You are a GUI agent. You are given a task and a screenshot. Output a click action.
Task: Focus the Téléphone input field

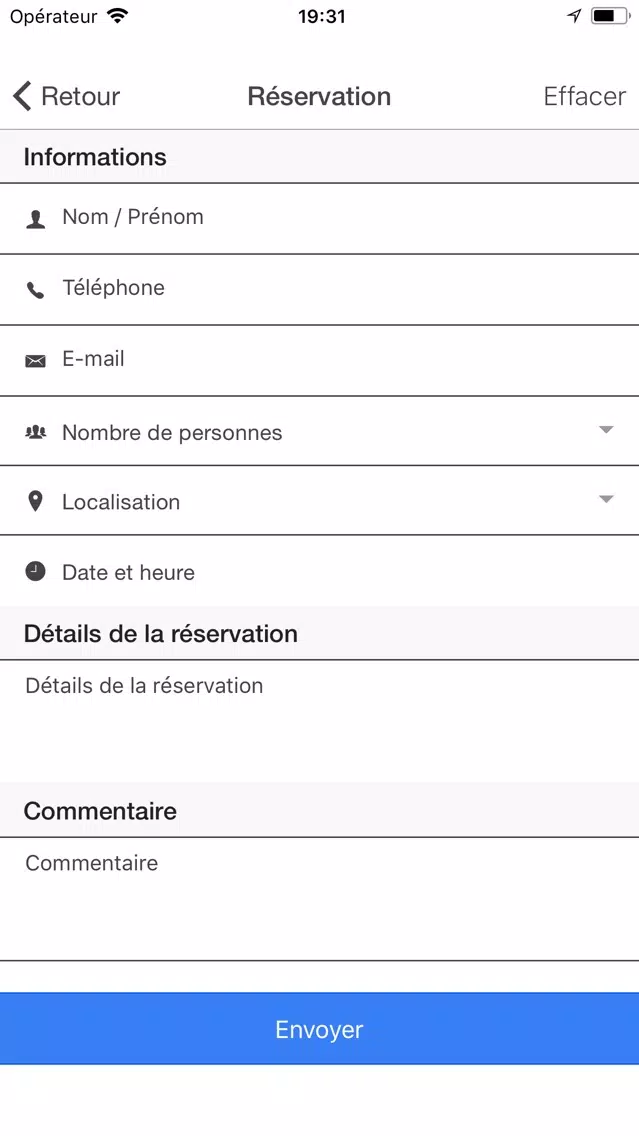320,289
